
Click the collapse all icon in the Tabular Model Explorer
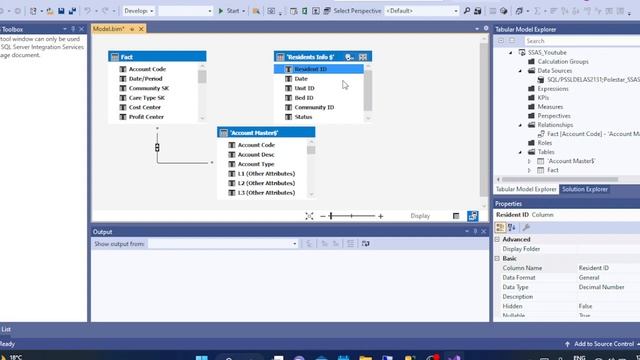tap(501, 41)
